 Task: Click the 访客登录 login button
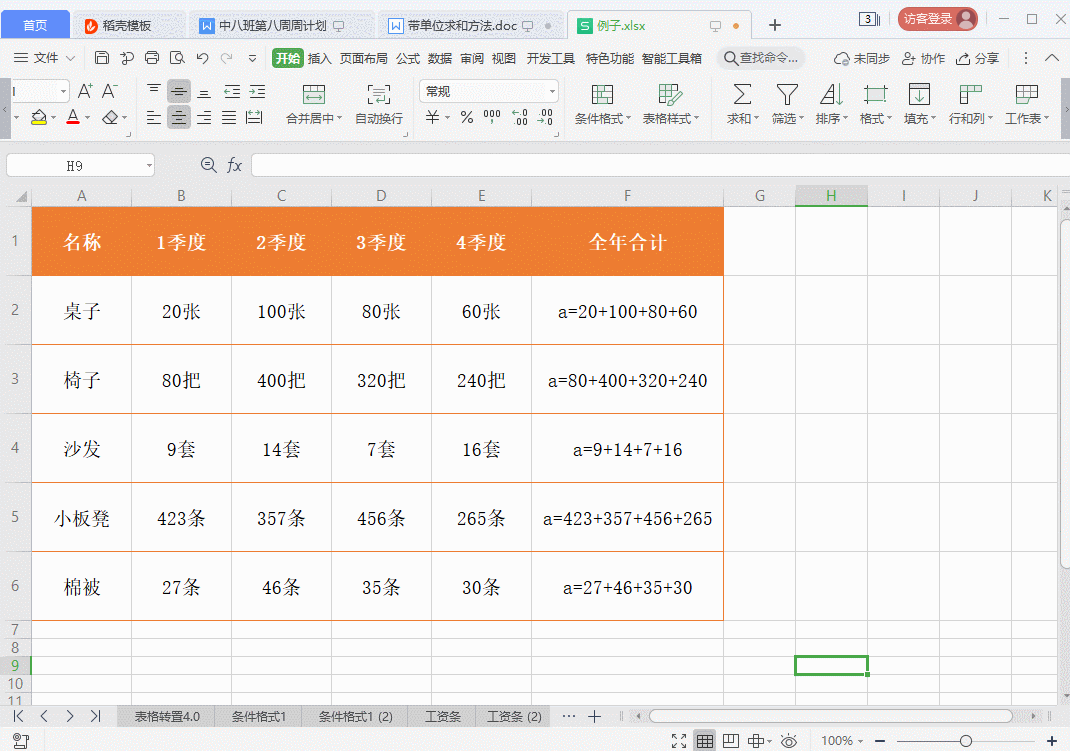pos(938,19)
